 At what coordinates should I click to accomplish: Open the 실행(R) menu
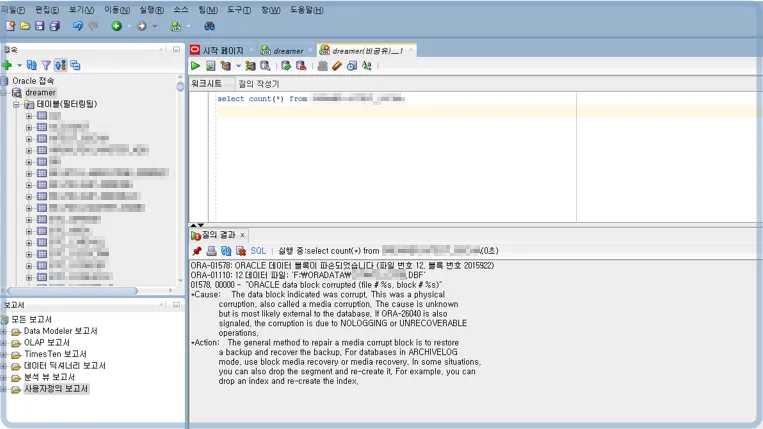pos(151,10)
